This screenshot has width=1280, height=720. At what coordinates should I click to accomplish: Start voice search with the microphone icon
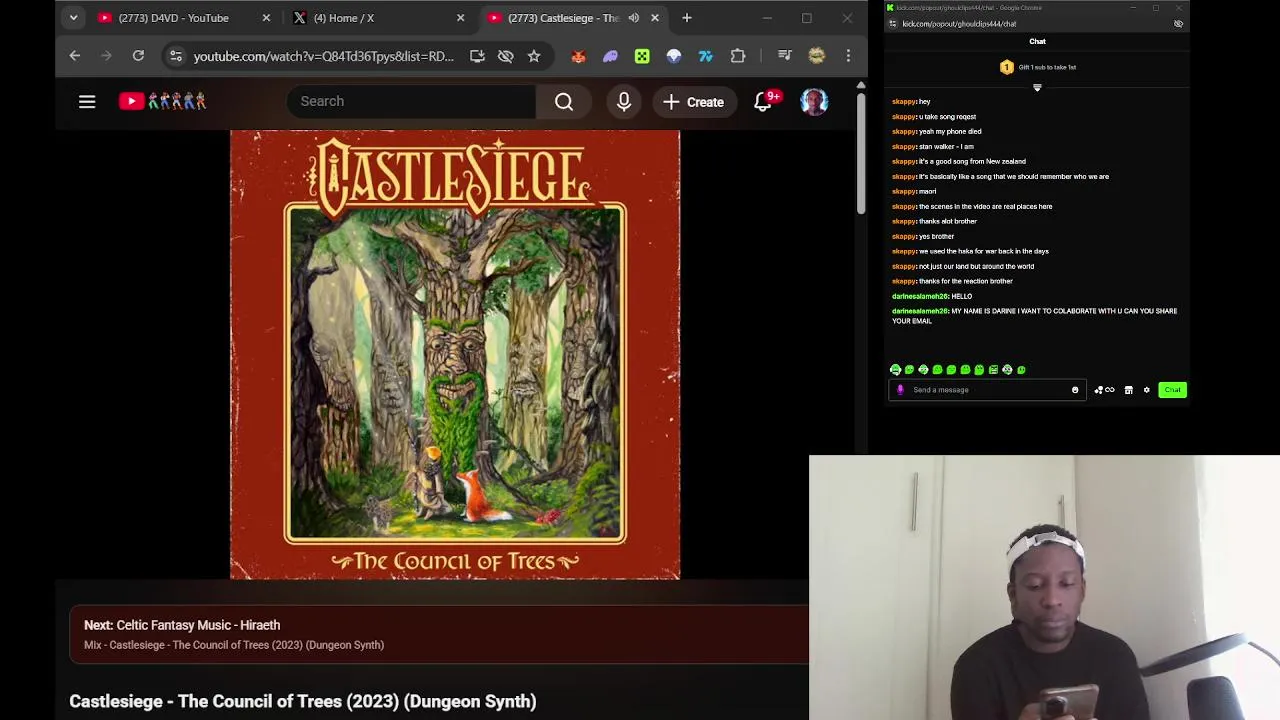click(x=624, y=101)
